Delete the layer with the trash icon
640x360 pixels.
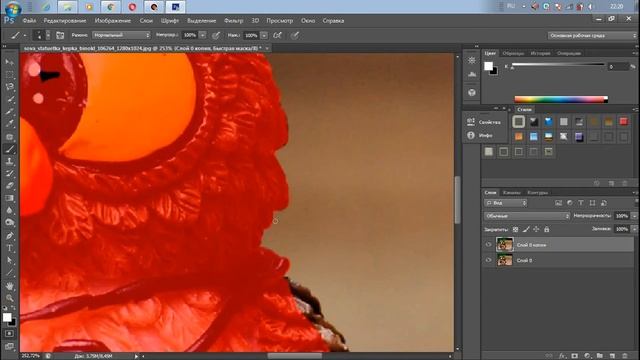coord(624,356)
